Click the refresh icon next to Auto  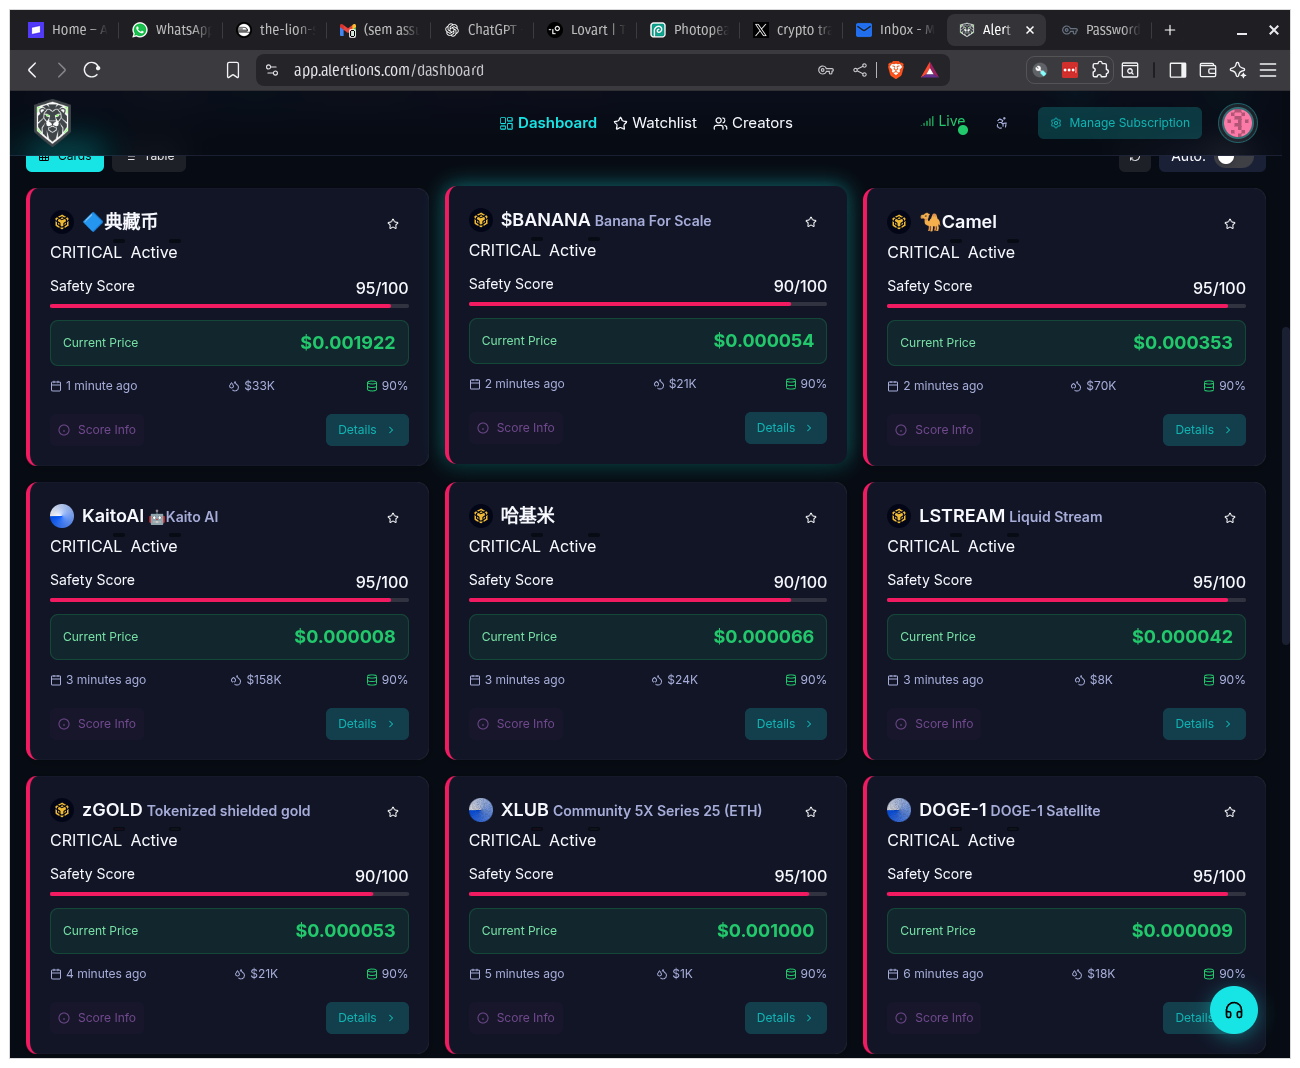tap(1134, 157)
